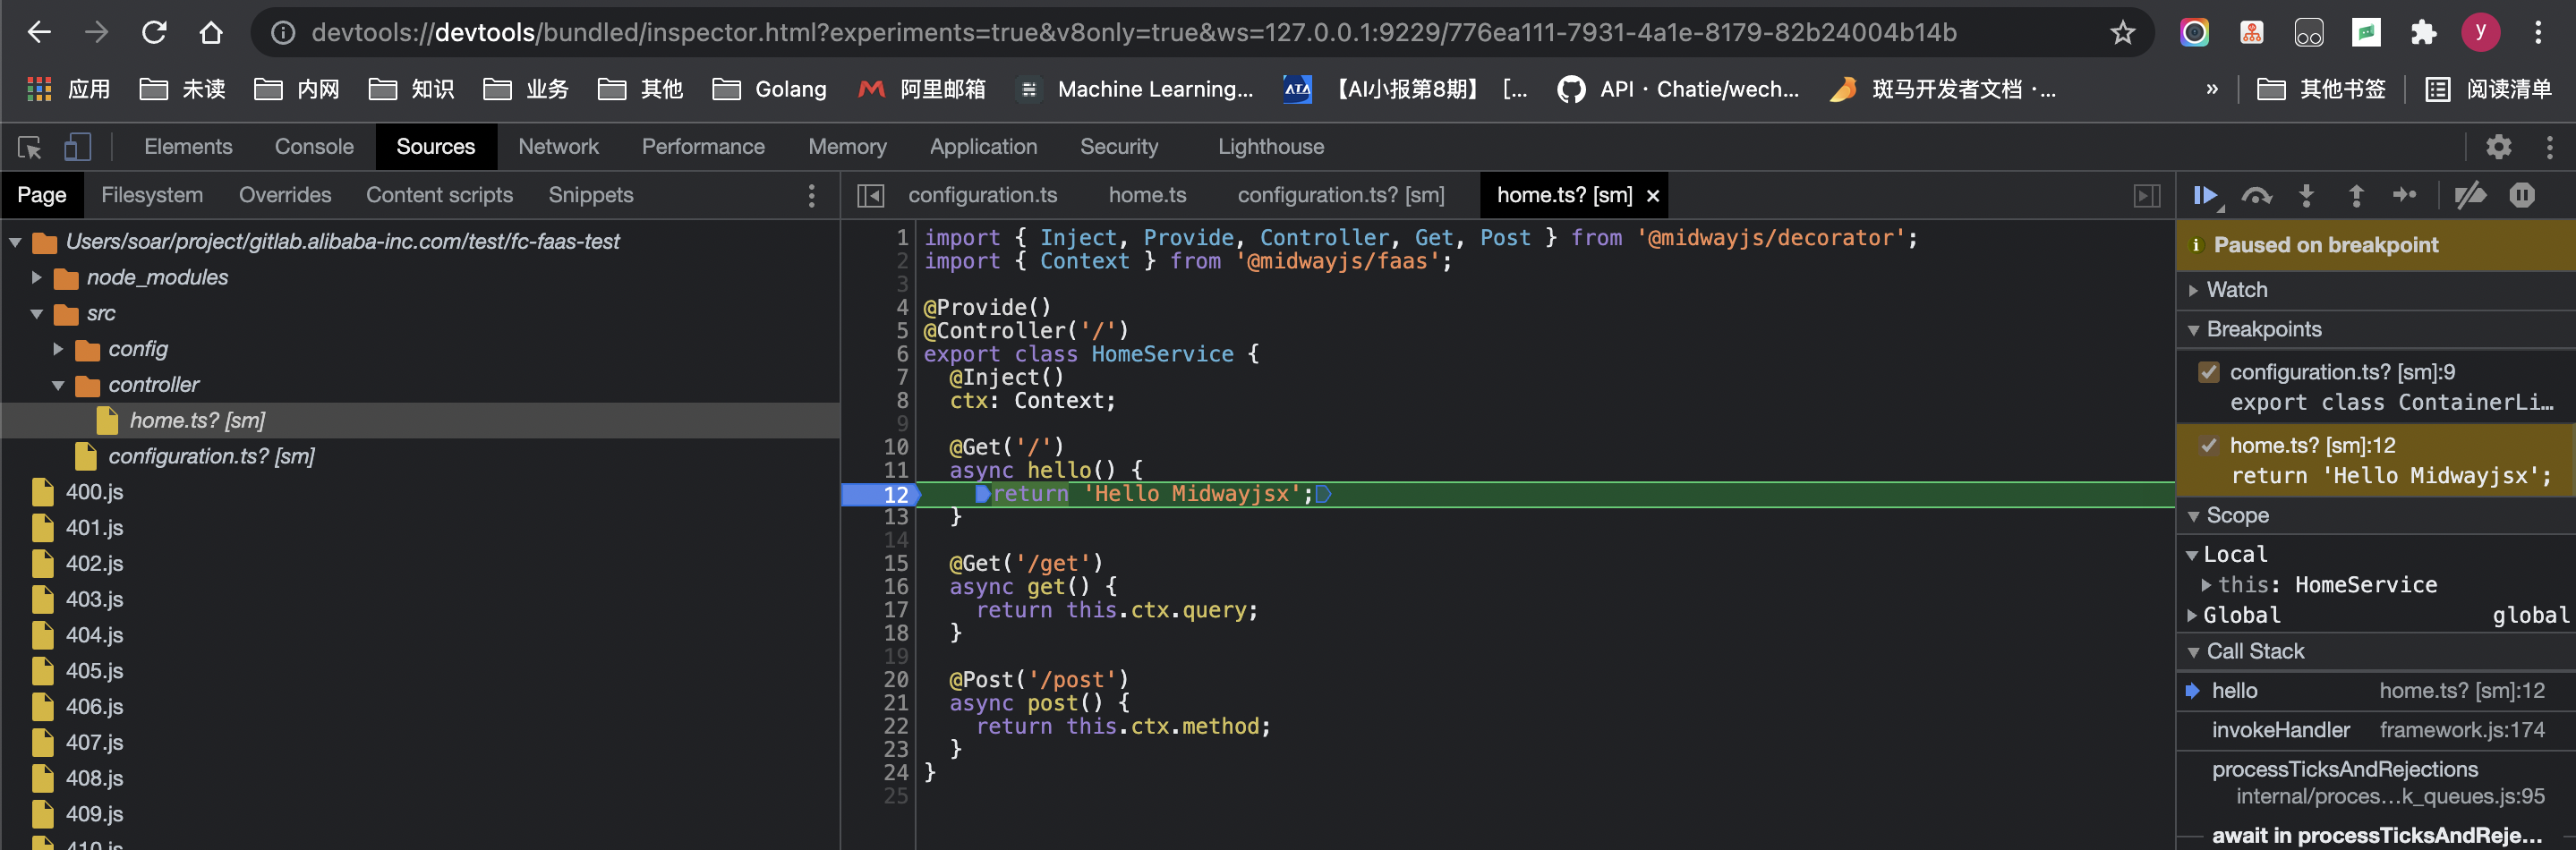Image resolution: width=2576 pixels, height=850 pixels.
Task: Open Chrome main menu
Action: 2538,33
